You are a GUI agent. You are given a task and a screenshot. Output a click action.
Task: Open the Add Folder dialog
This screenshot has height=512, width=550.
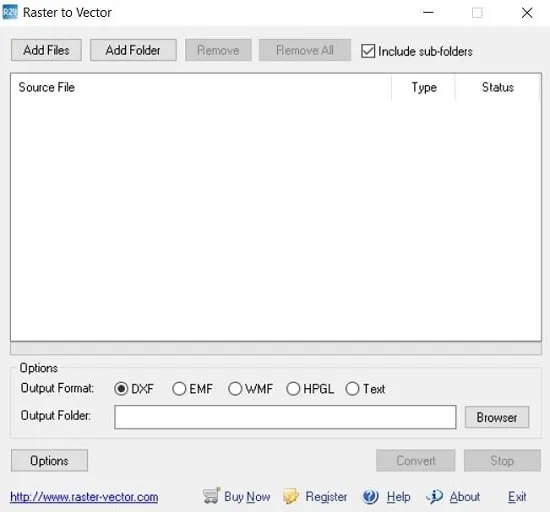(133, 50)
